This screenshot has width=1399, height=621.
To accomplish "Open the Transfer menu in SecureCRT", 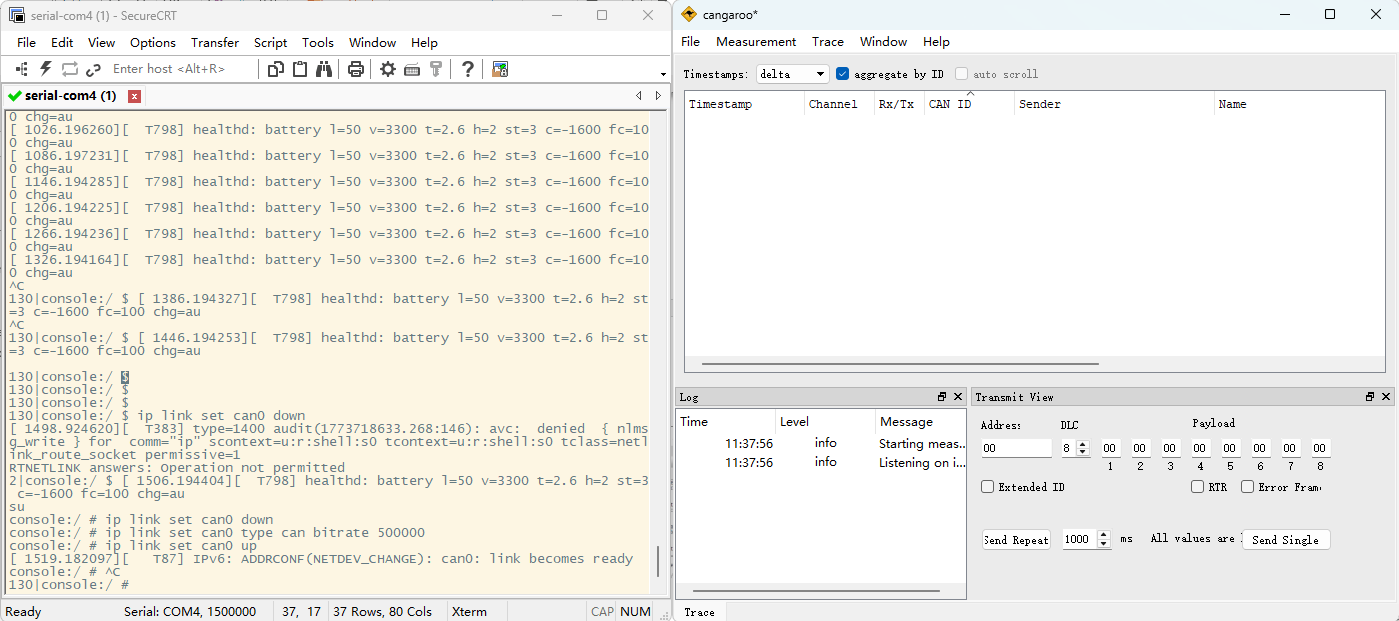I will [215, 42].
